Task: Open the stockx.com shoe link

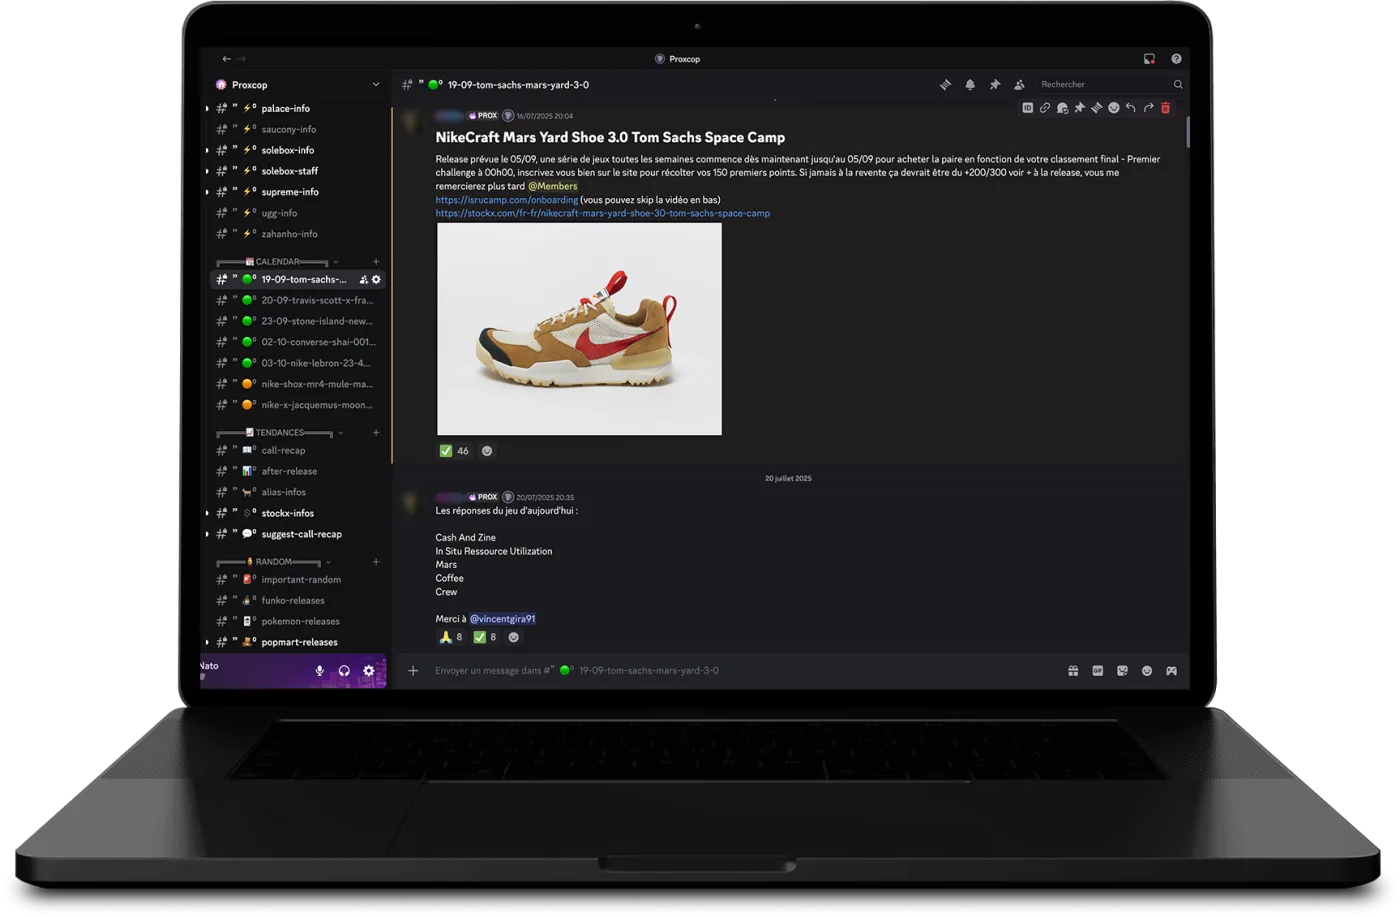Action: [603, 213]
